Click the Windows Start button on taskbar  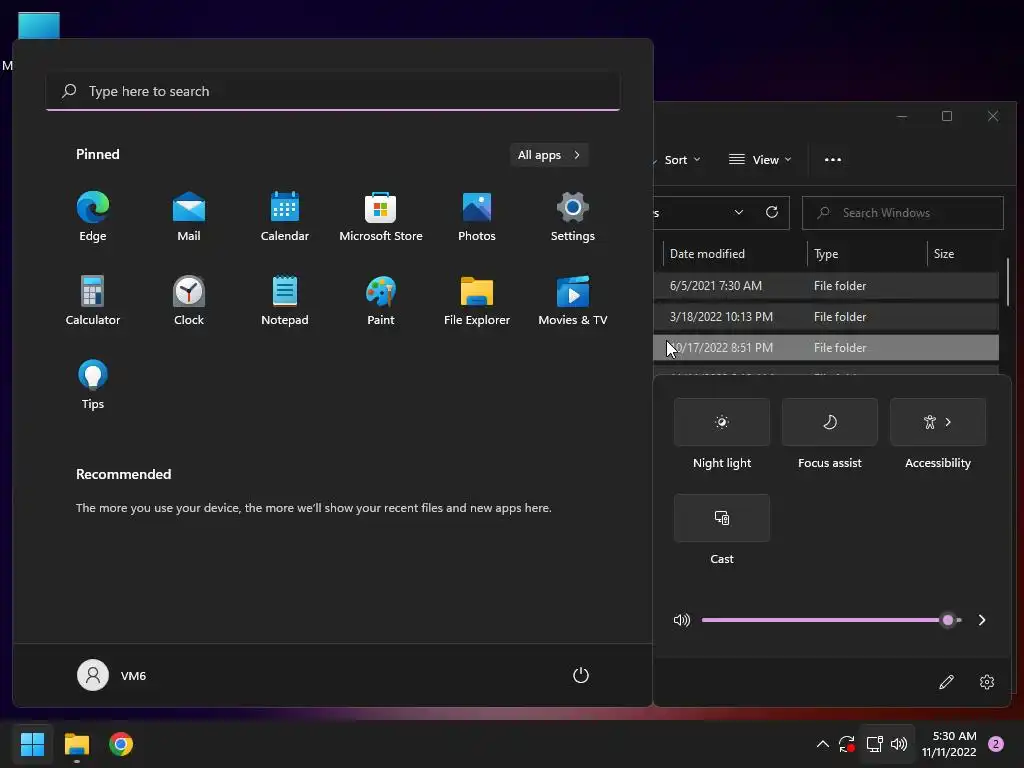click(32, 744)
